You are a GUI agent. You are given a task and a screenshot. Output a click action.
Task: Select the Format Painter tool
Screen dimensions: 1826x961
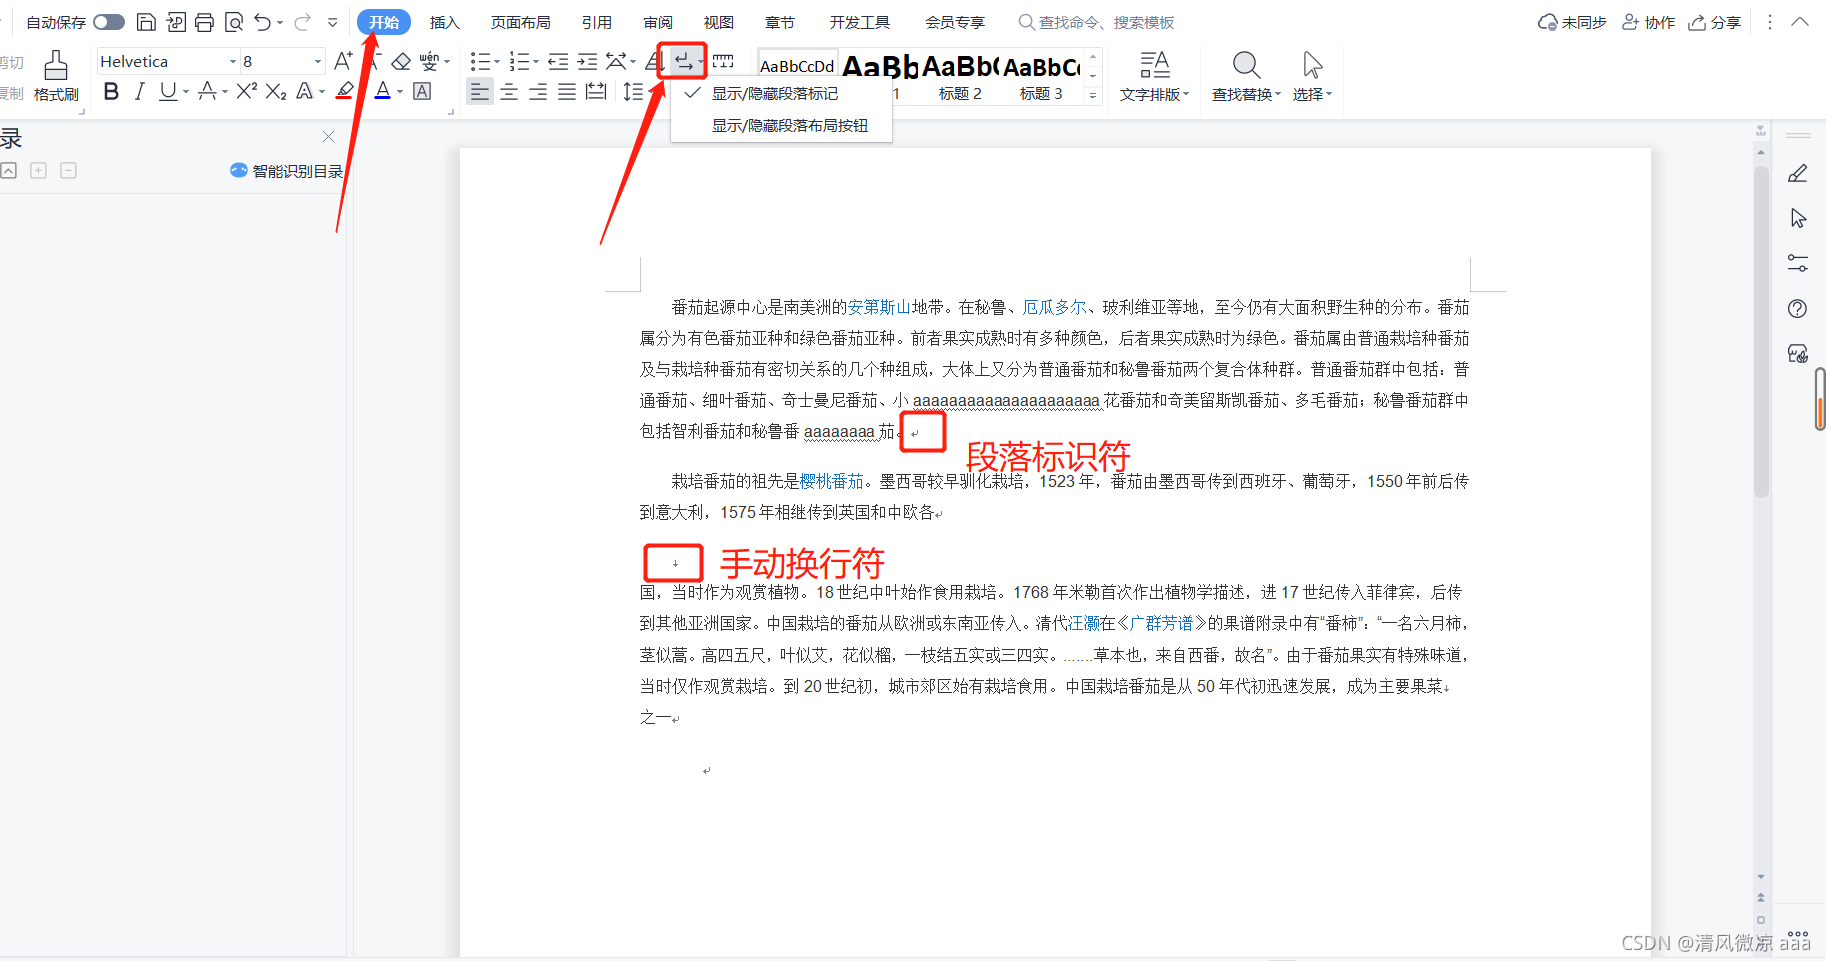(x=57, y=75)
